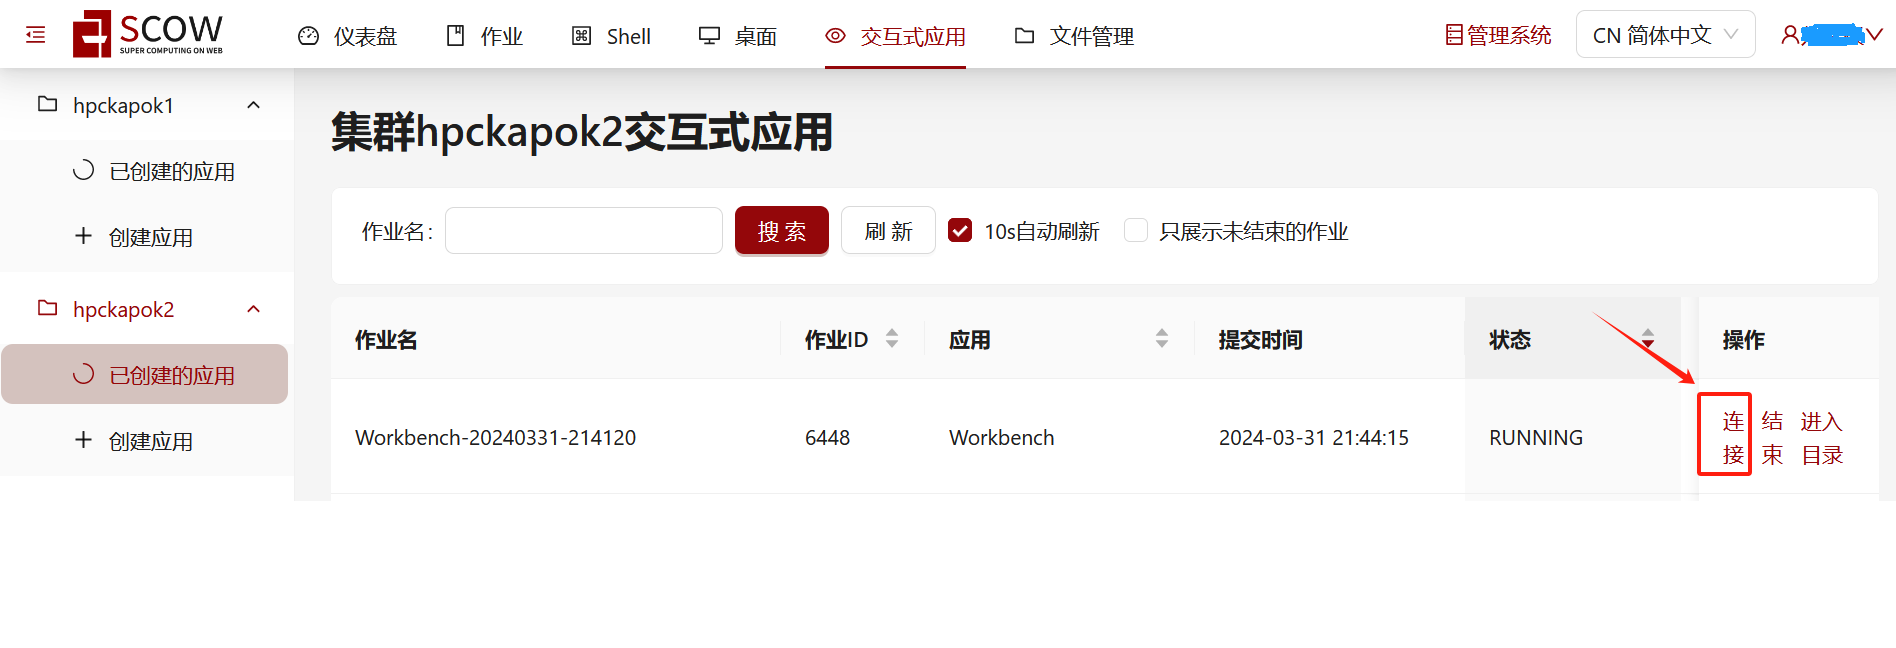Sort by 状态 column sorter
This screenshot has height=648, width=1896.
(1648, 339)
